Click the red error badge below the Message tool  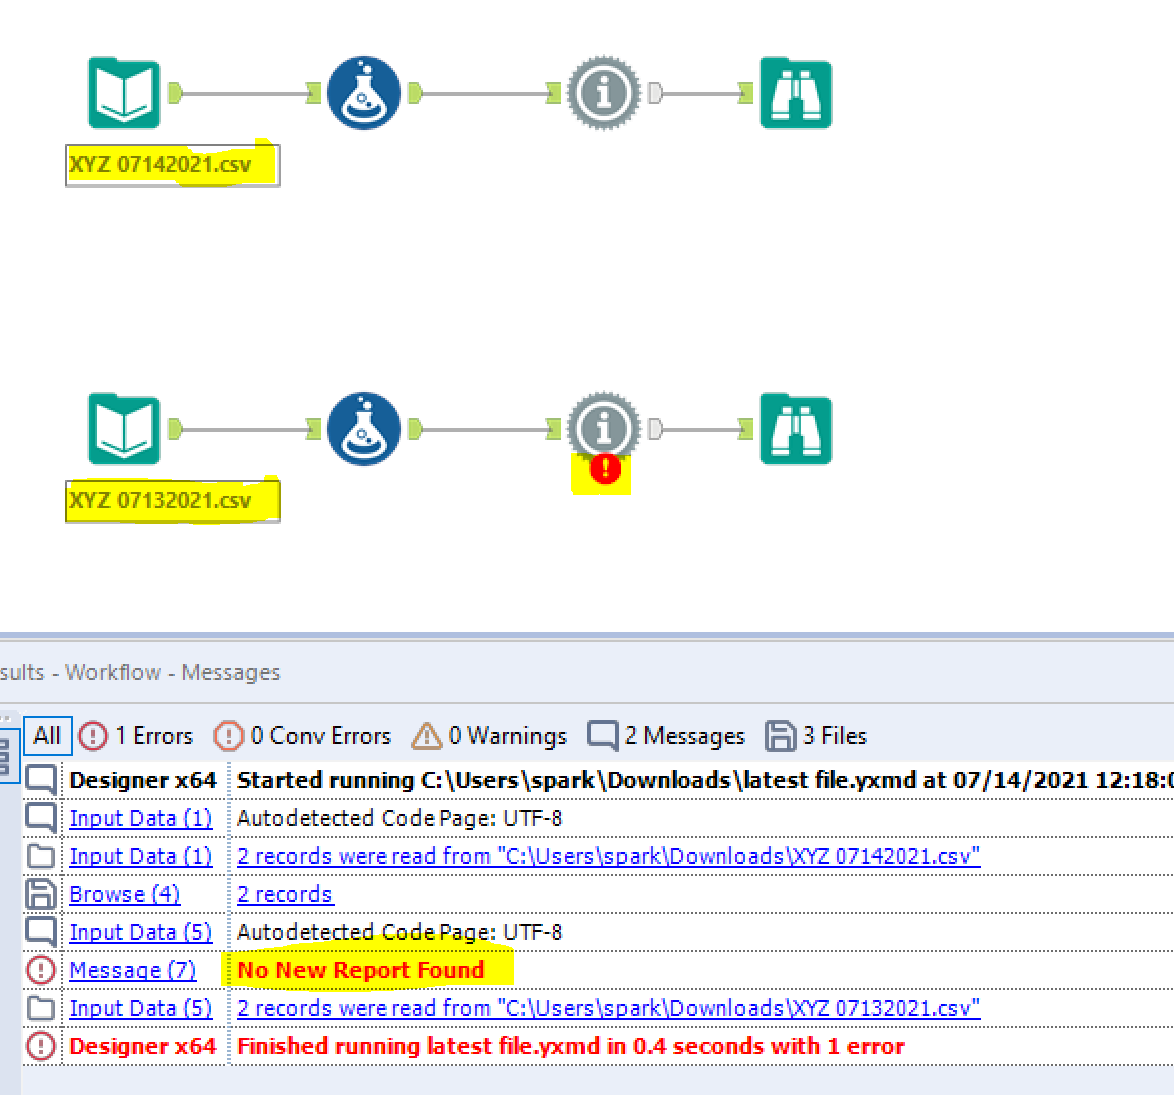click(x=603, y=468)
